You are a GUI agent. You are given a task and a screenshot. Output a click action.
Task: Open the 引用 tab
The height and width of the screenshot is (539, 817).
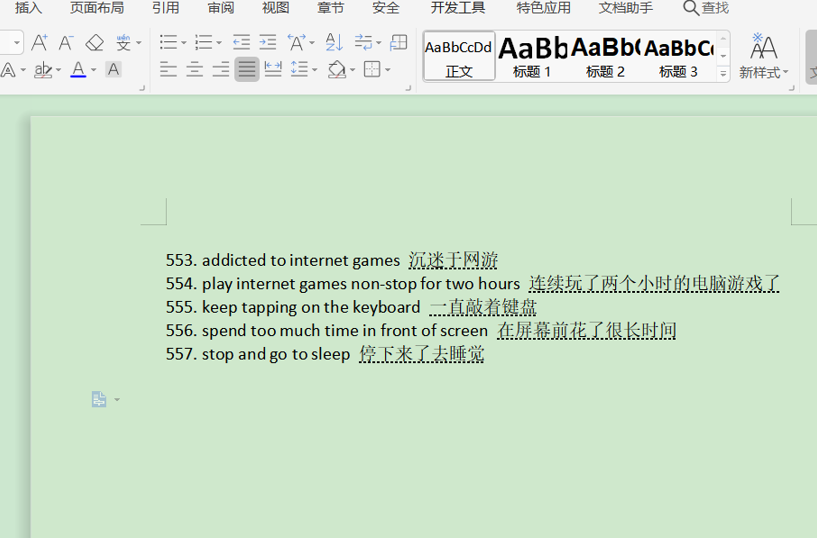166,8
